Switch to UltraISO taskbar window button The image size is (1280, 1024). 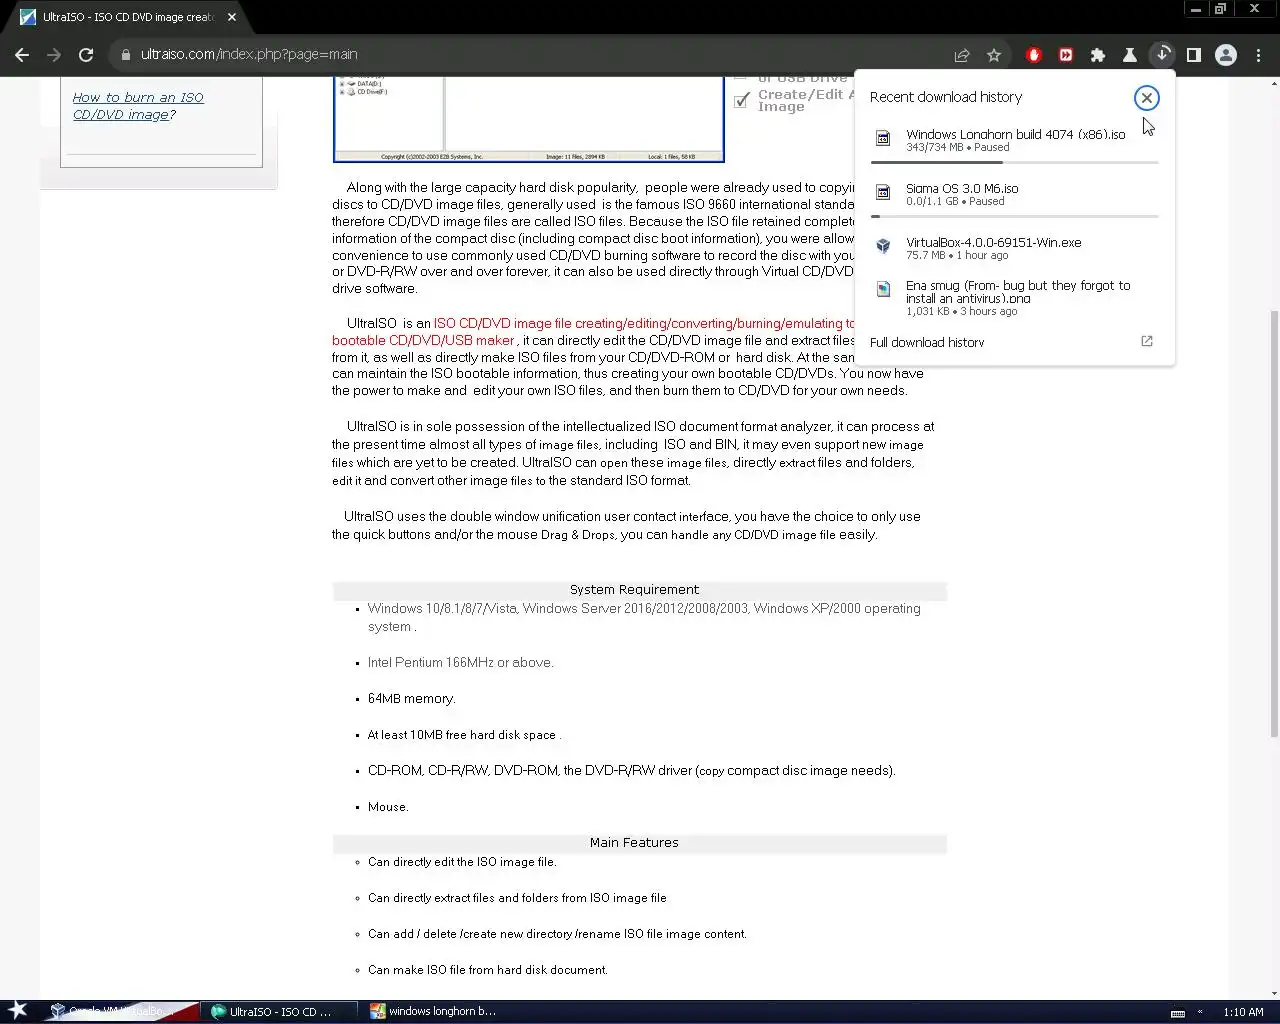[x=280, y=1011]
